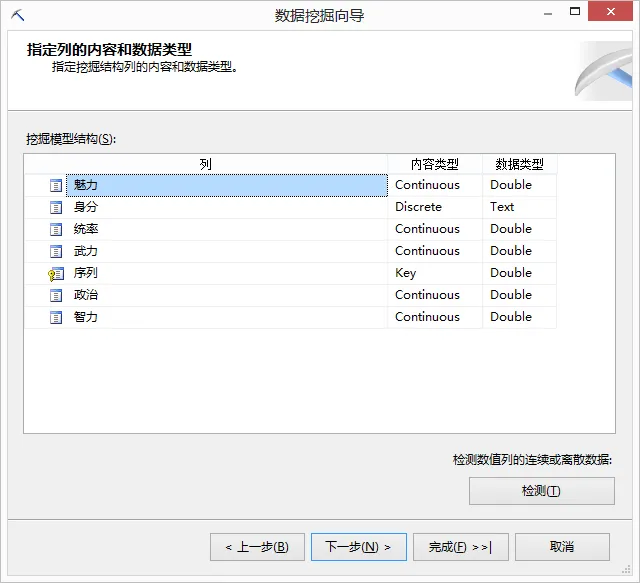Click the 检测(T) detect button
Image resolution: width=640 pixels, height=583 pixels.
[542, 491]
